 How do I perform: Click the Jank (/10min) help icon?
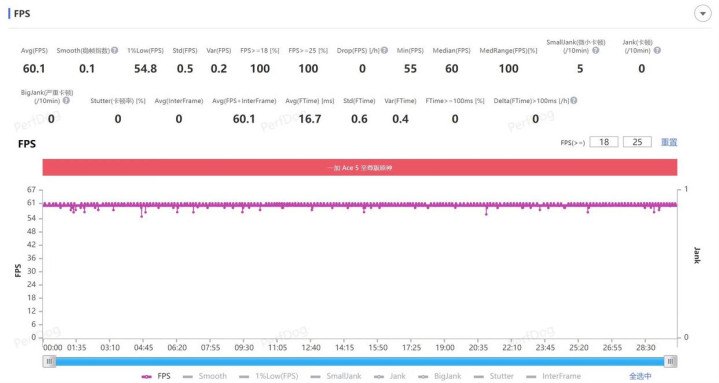(x=657, y=50)
